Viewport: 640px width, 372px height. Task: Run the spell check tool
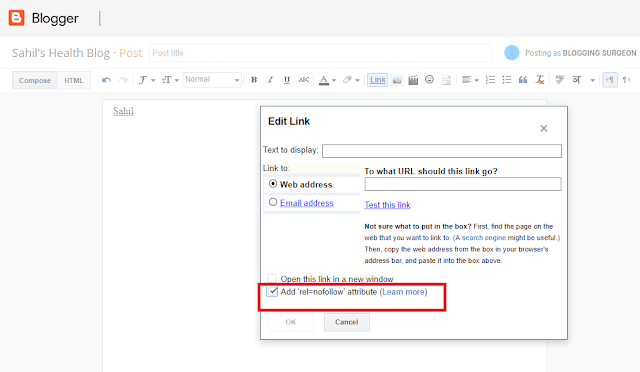[560, 80]
